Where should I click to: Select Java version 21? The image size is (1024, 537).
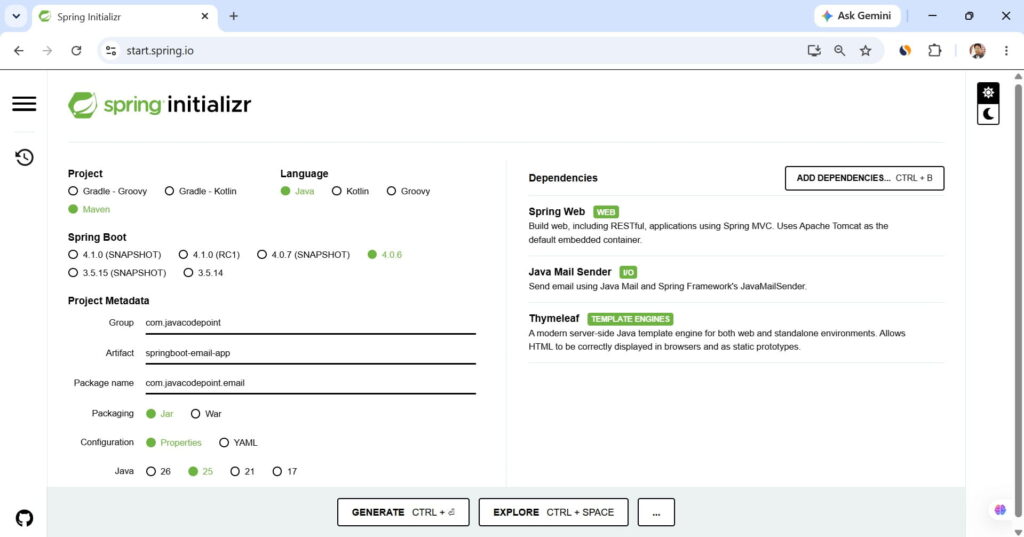point(242,471)
